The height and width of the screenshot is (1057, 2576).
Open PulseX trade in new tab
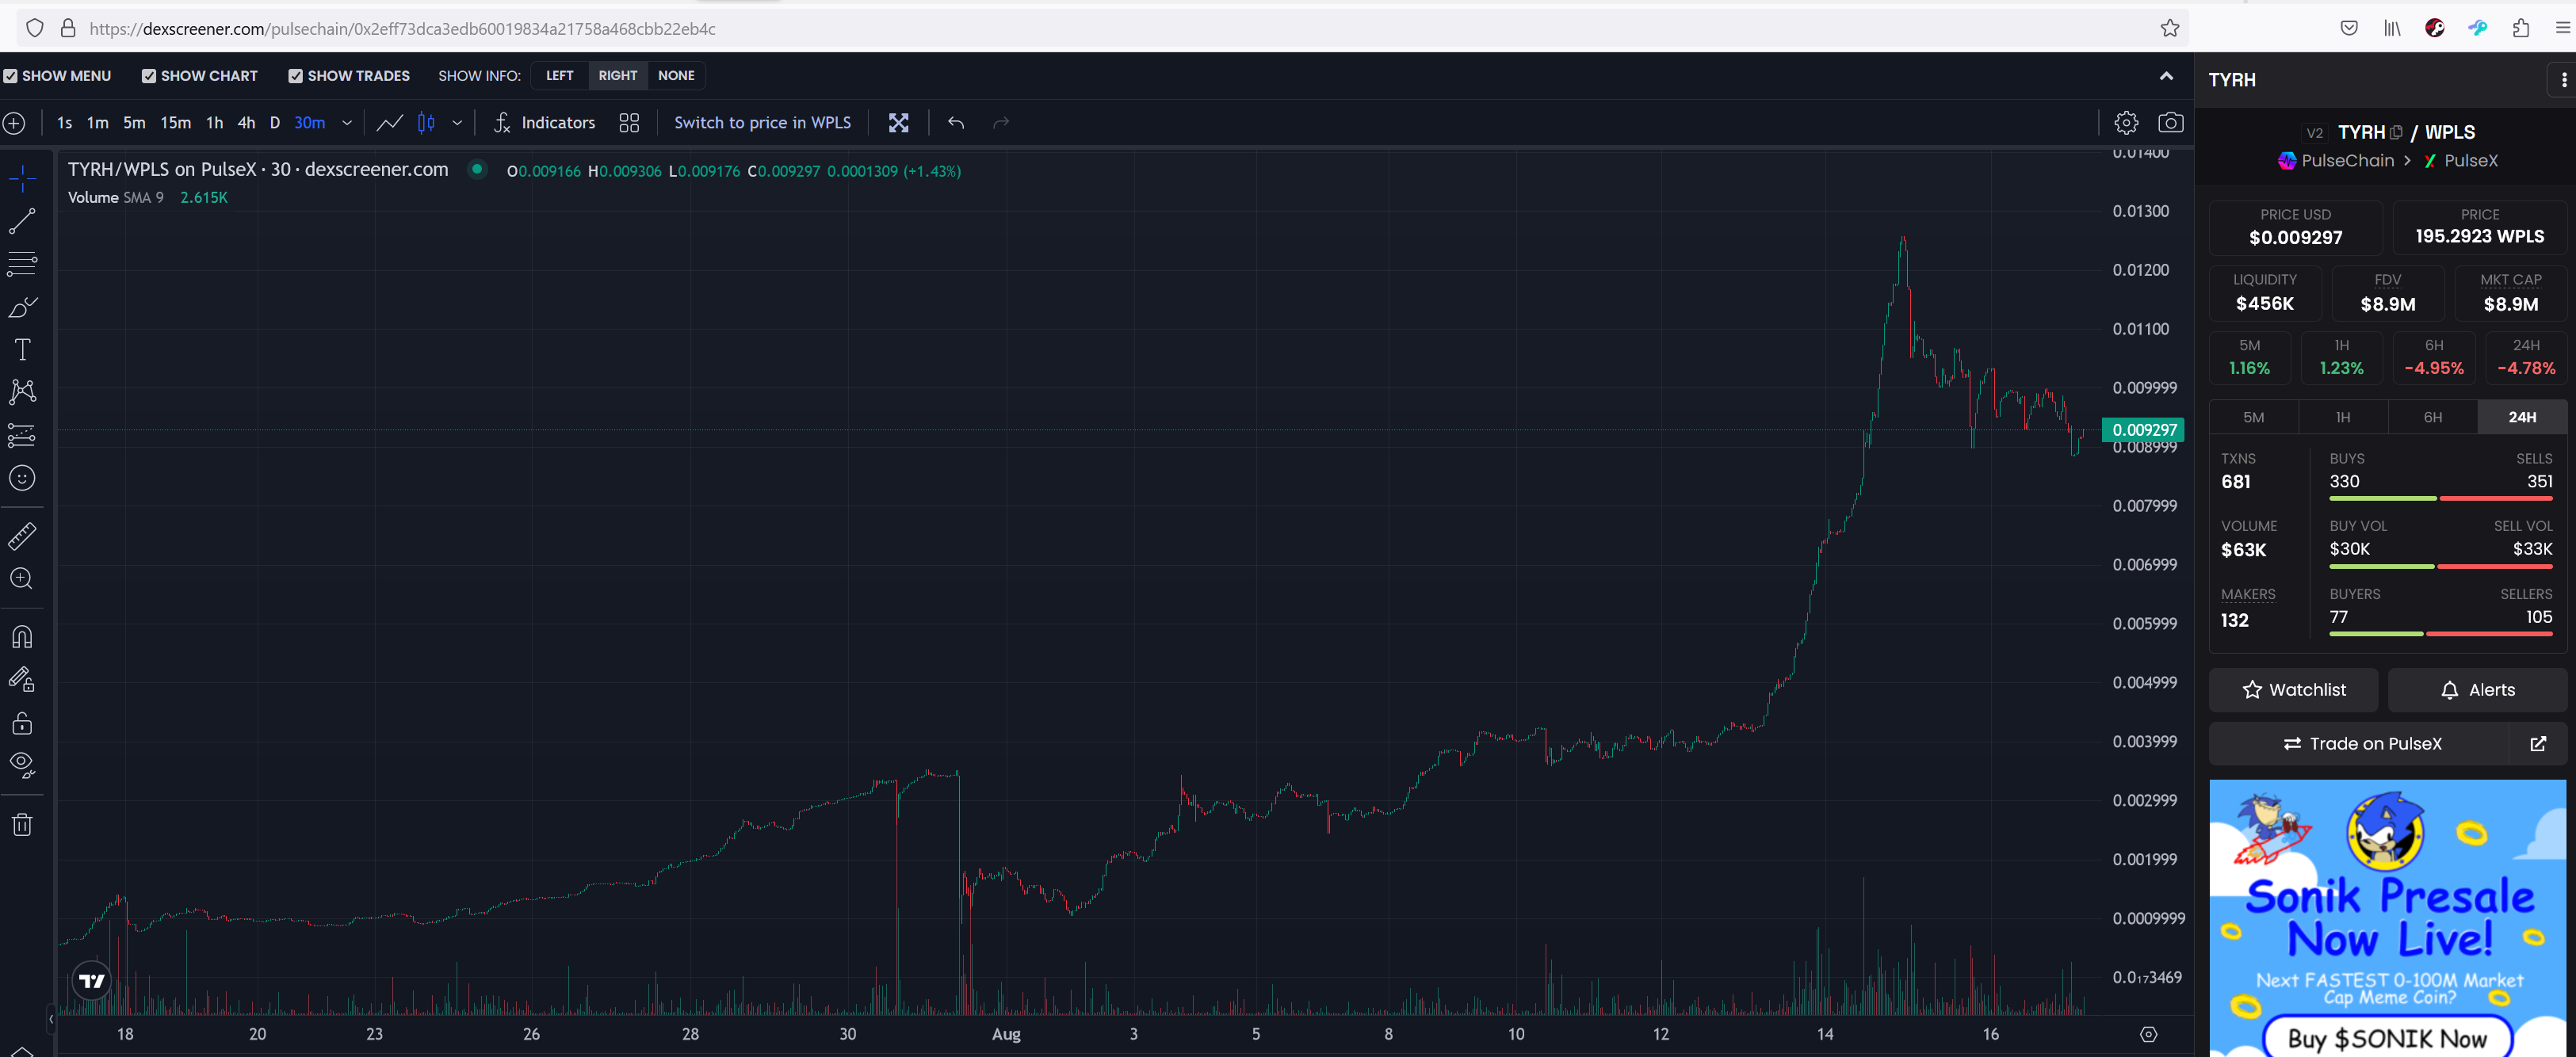[x=2538, y=743]
